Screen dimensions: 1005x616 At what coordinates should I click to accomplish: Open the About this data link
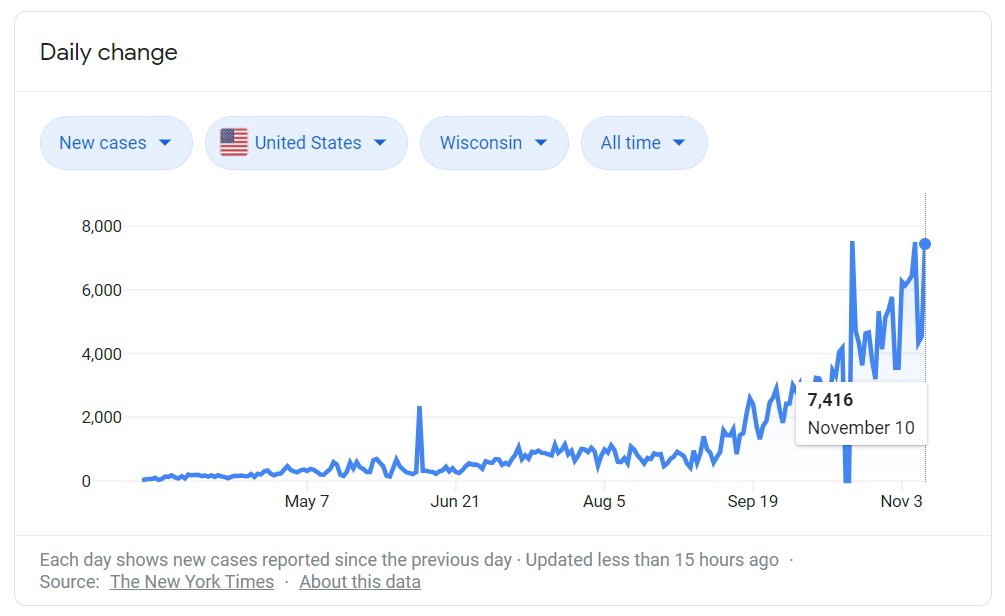(360, 582)
